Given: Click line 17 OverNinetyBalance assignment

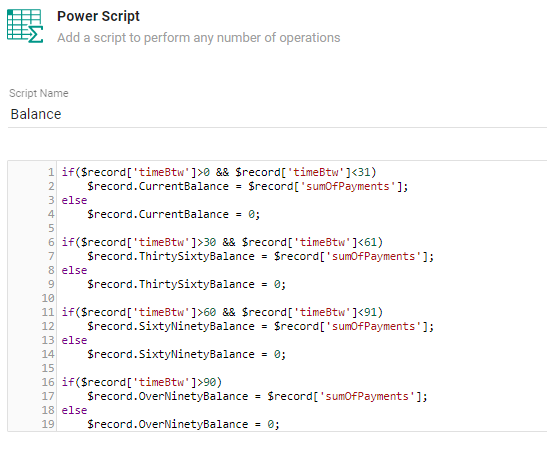Looking at the screenshot, I should [x=257, y=396].
